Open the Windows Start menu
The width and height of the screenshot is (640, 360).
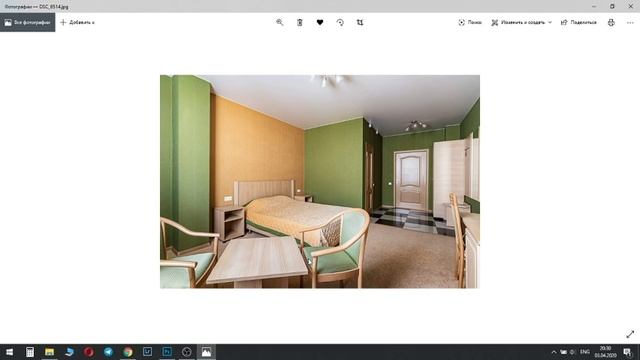(x=9, y=352)
